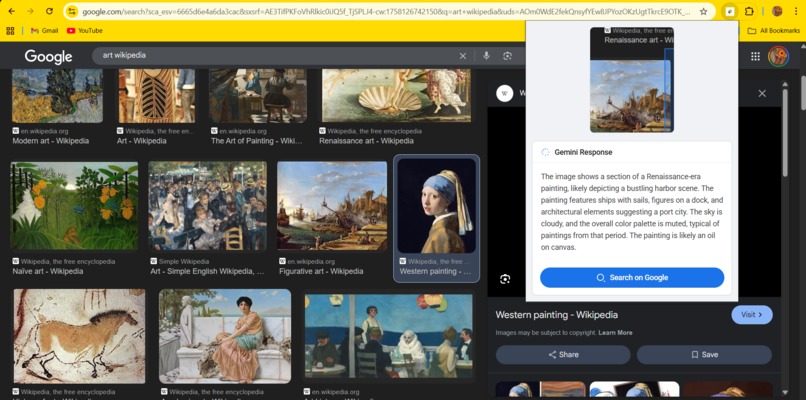This screenshot has height=400, width=806.
Task: Select The Art of Painting image result
Action: coord(258,96)
